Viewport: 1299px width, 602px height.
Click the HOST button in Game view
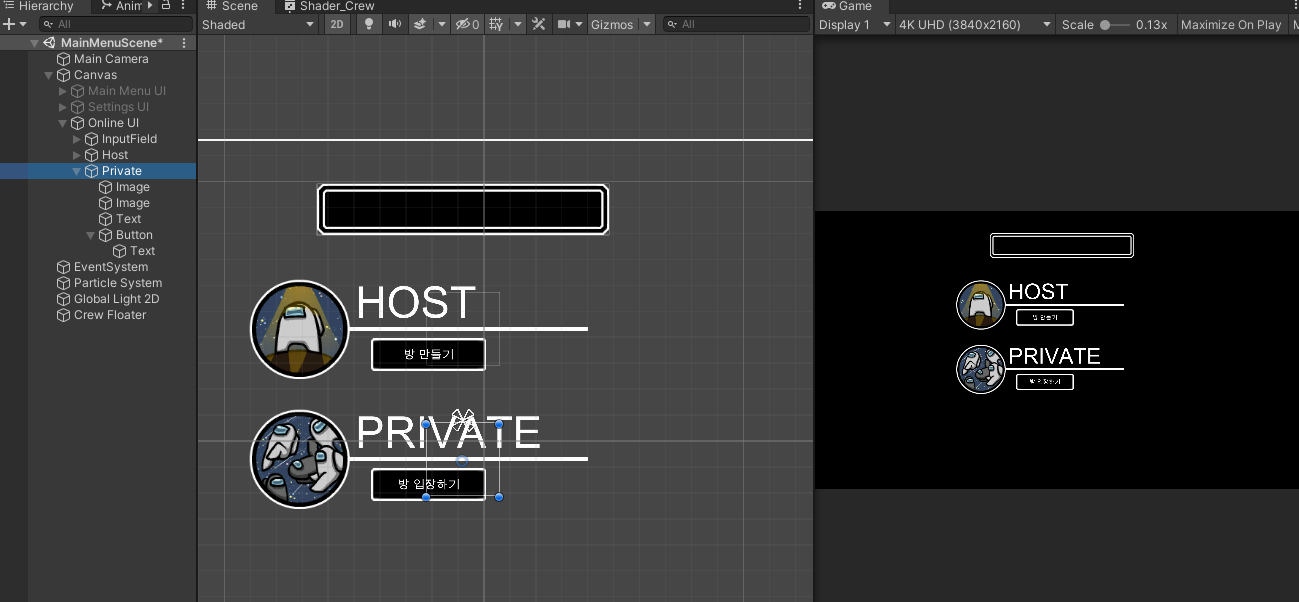pos(1044,317)
